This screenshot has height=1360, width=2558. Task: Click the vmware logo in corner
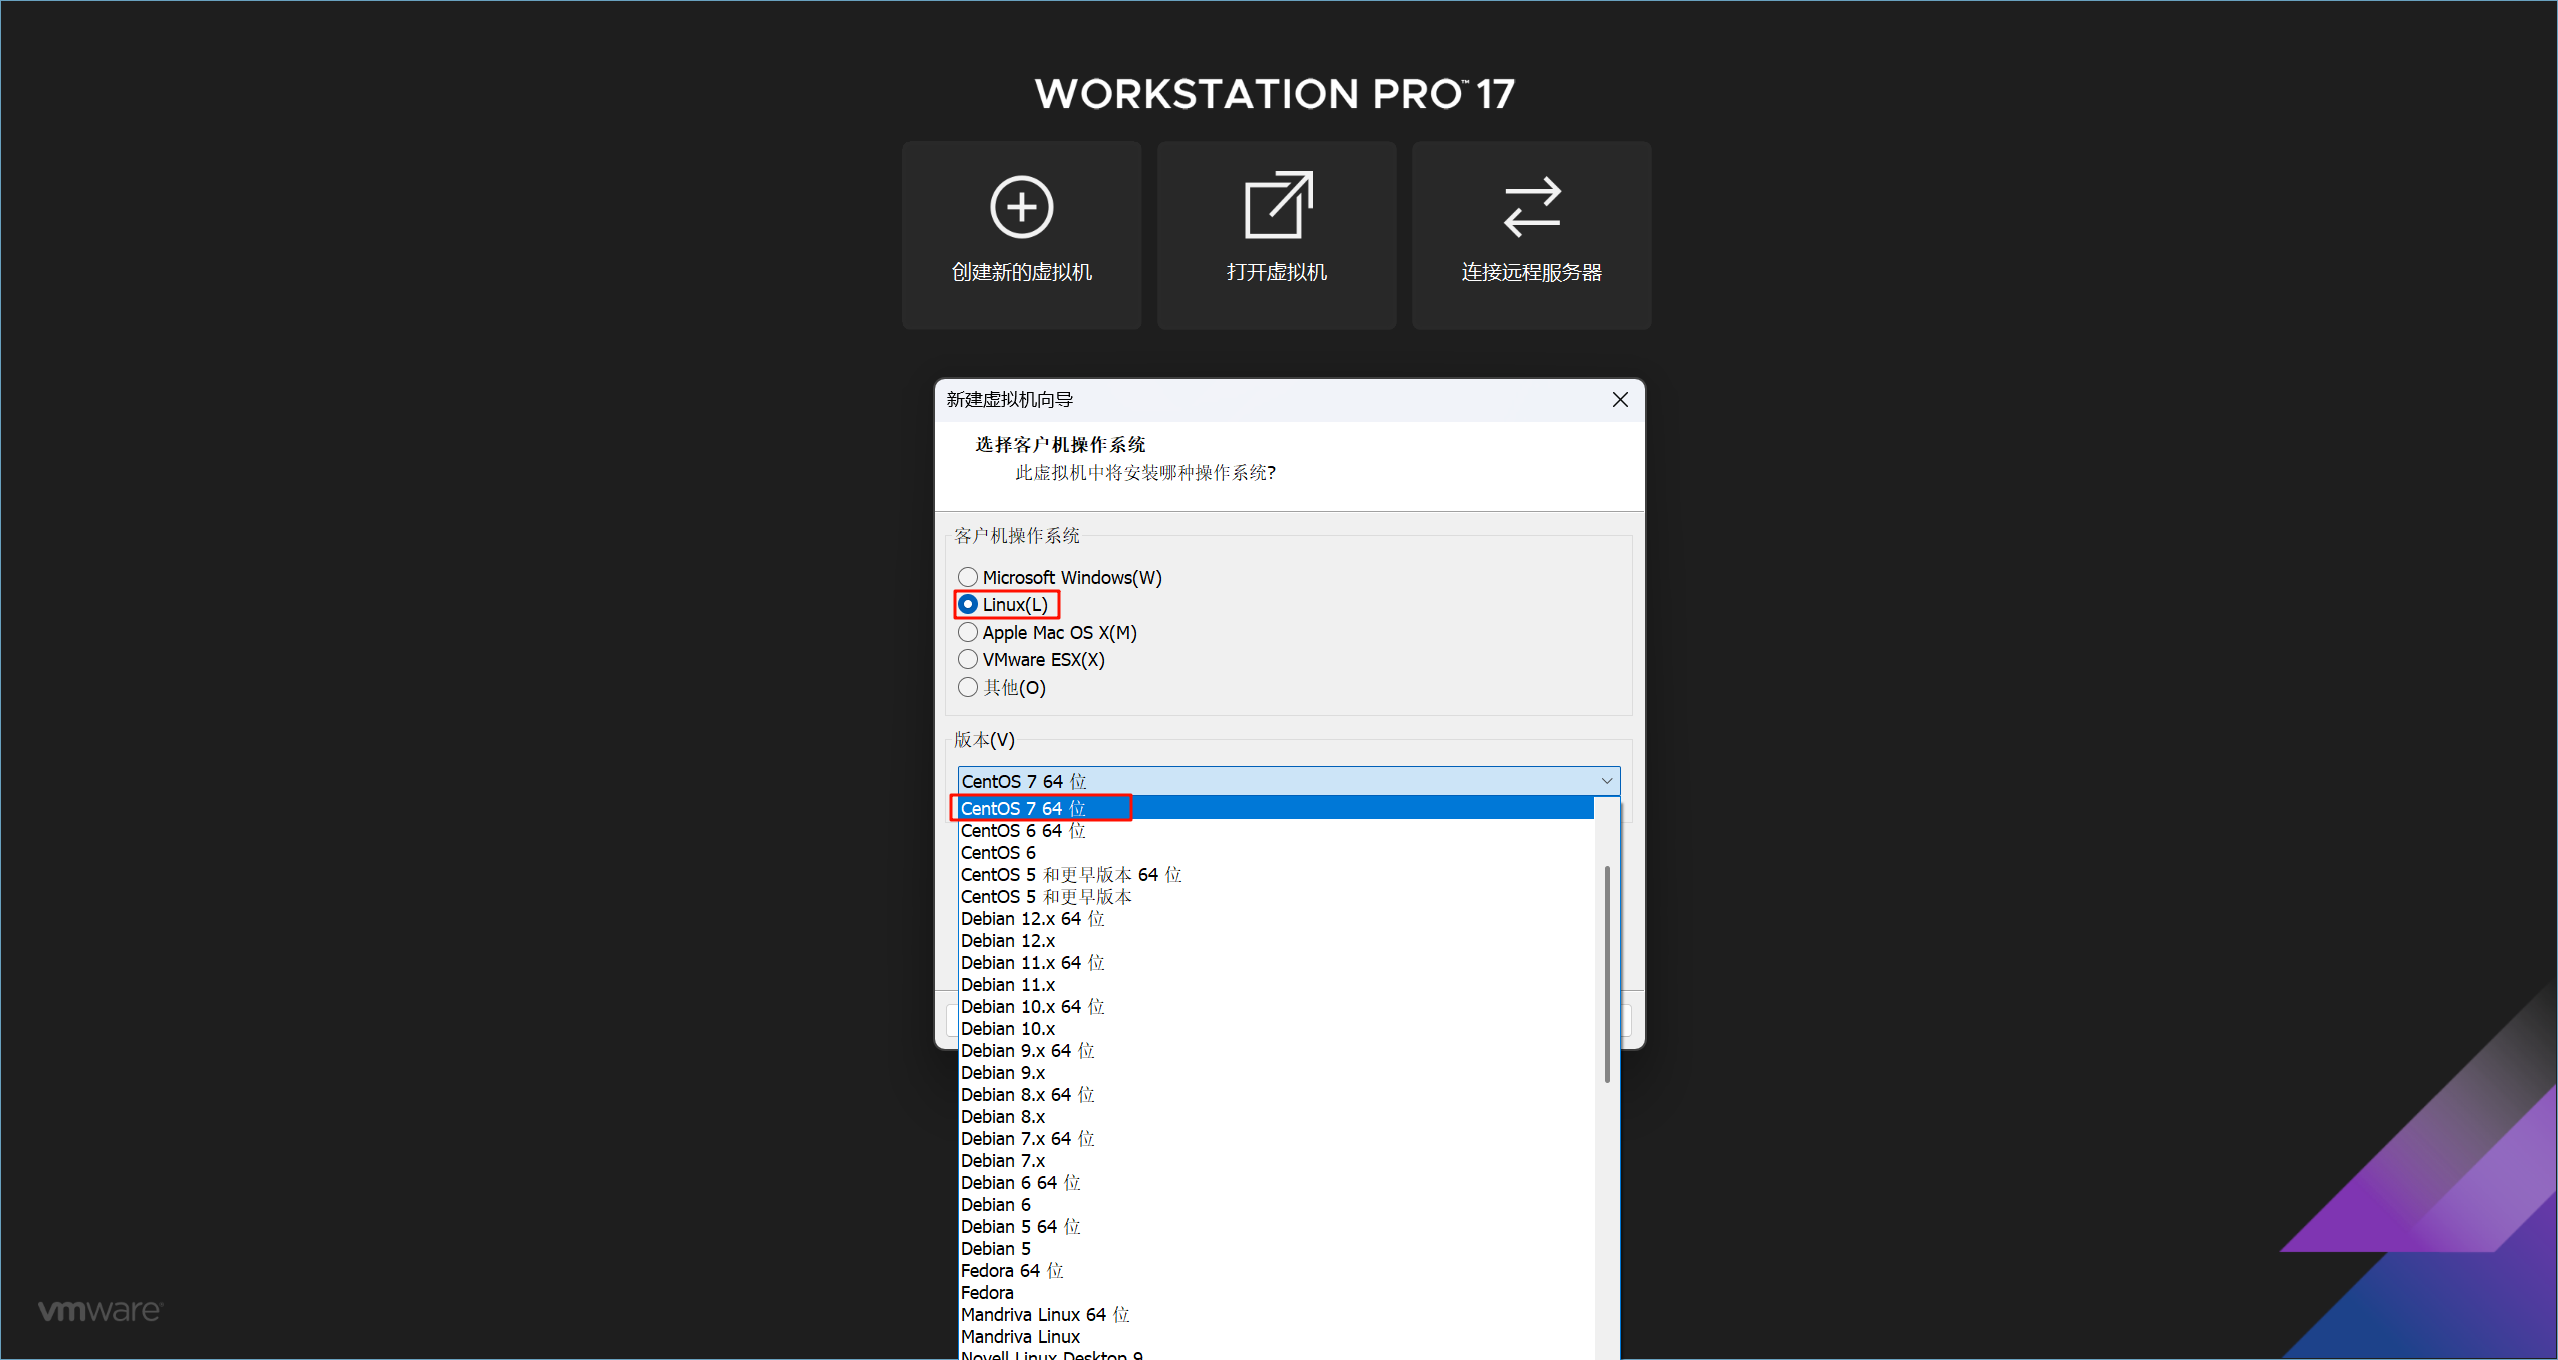click(100, 1311)
